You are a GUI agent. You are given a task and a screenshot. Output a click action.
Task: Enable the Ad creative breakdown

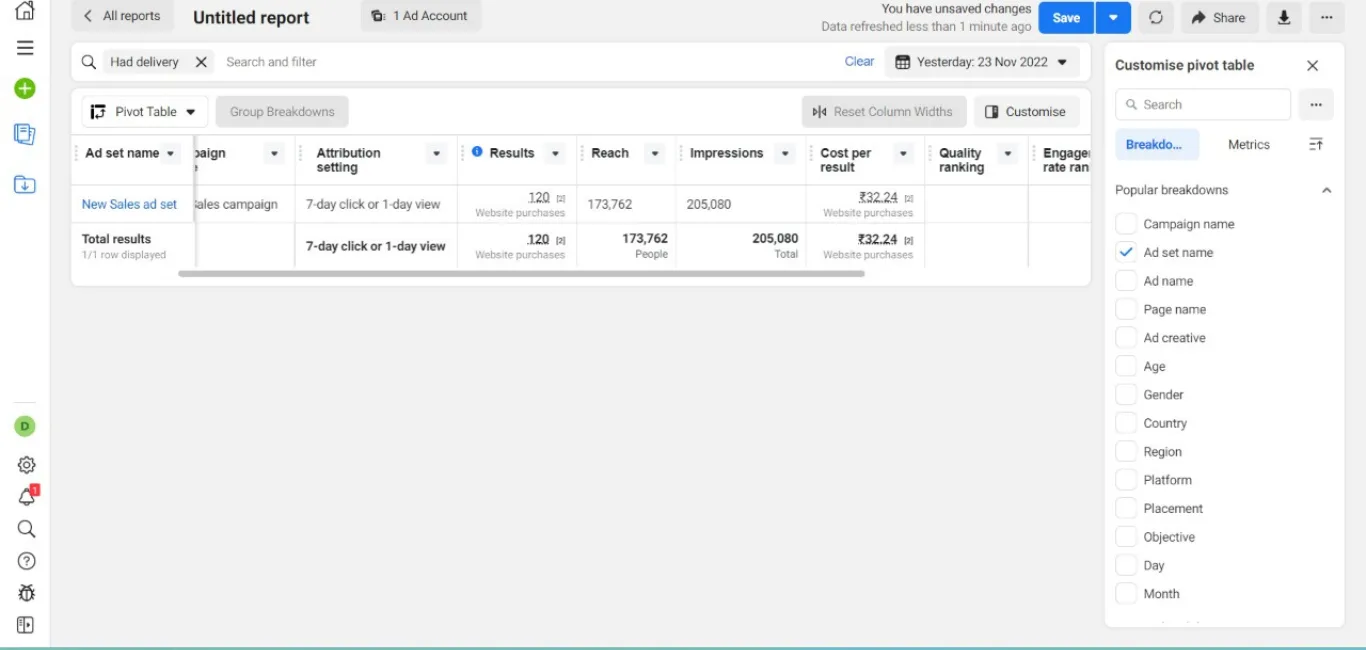[1126, 338]
